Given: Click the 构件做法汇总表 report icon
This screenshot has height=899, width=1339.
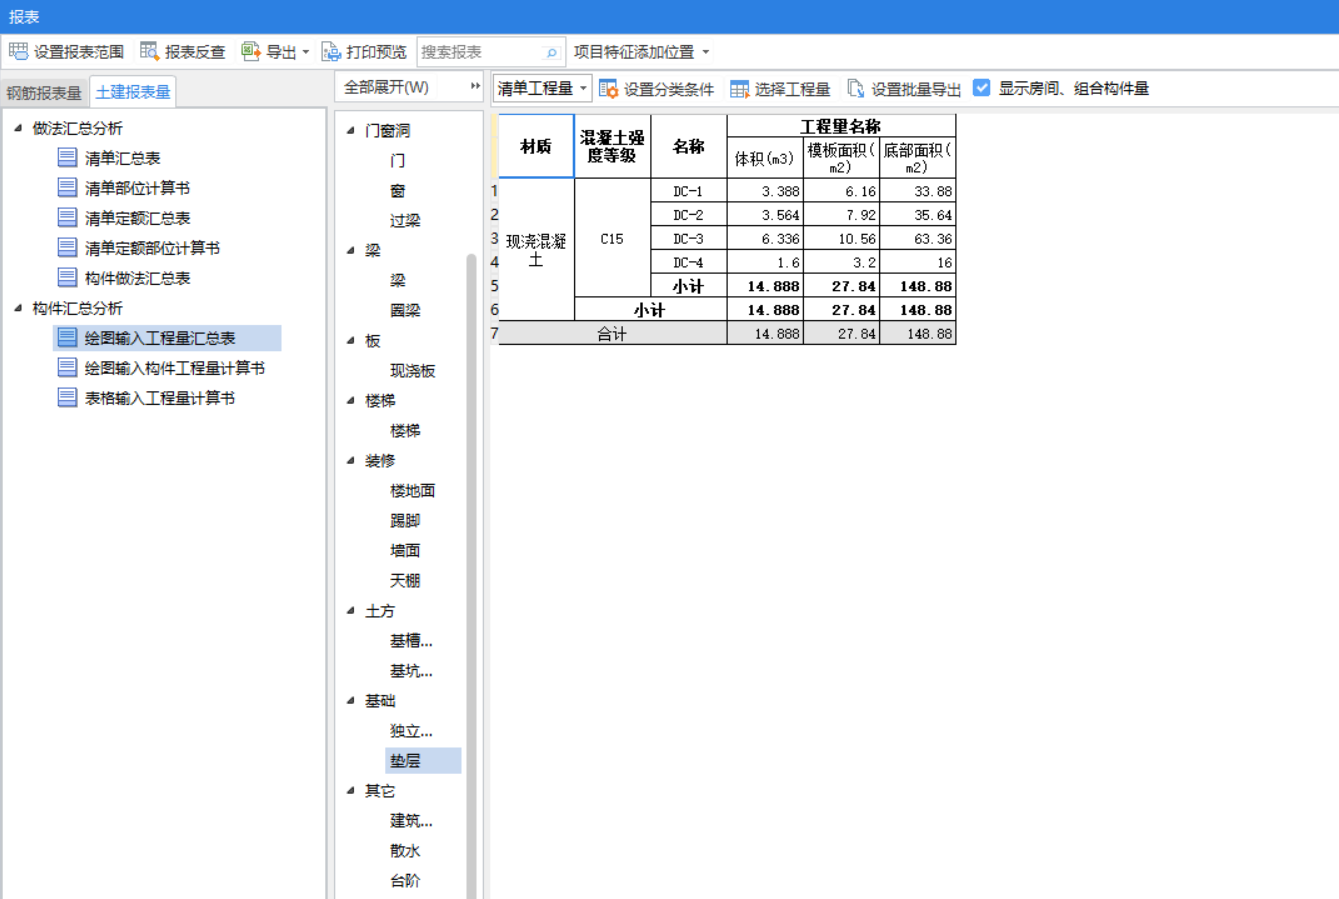Looking at the screenshot, I should (67, 277).
